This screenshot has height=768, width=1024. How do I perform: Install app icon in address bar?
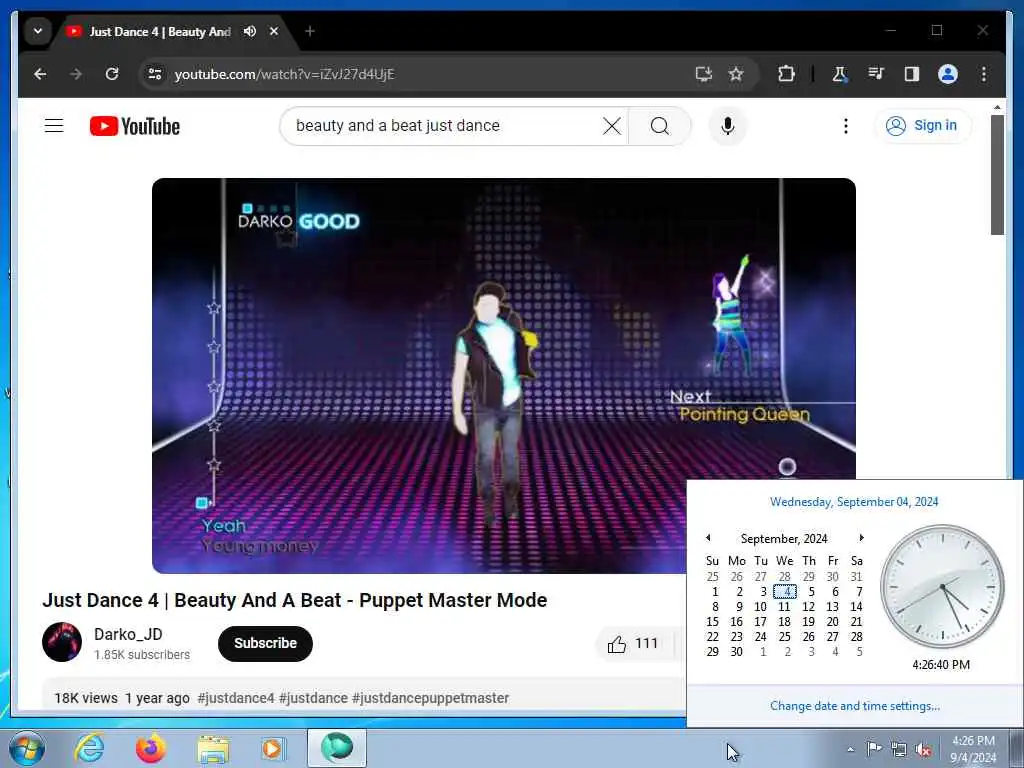(703, 74)
